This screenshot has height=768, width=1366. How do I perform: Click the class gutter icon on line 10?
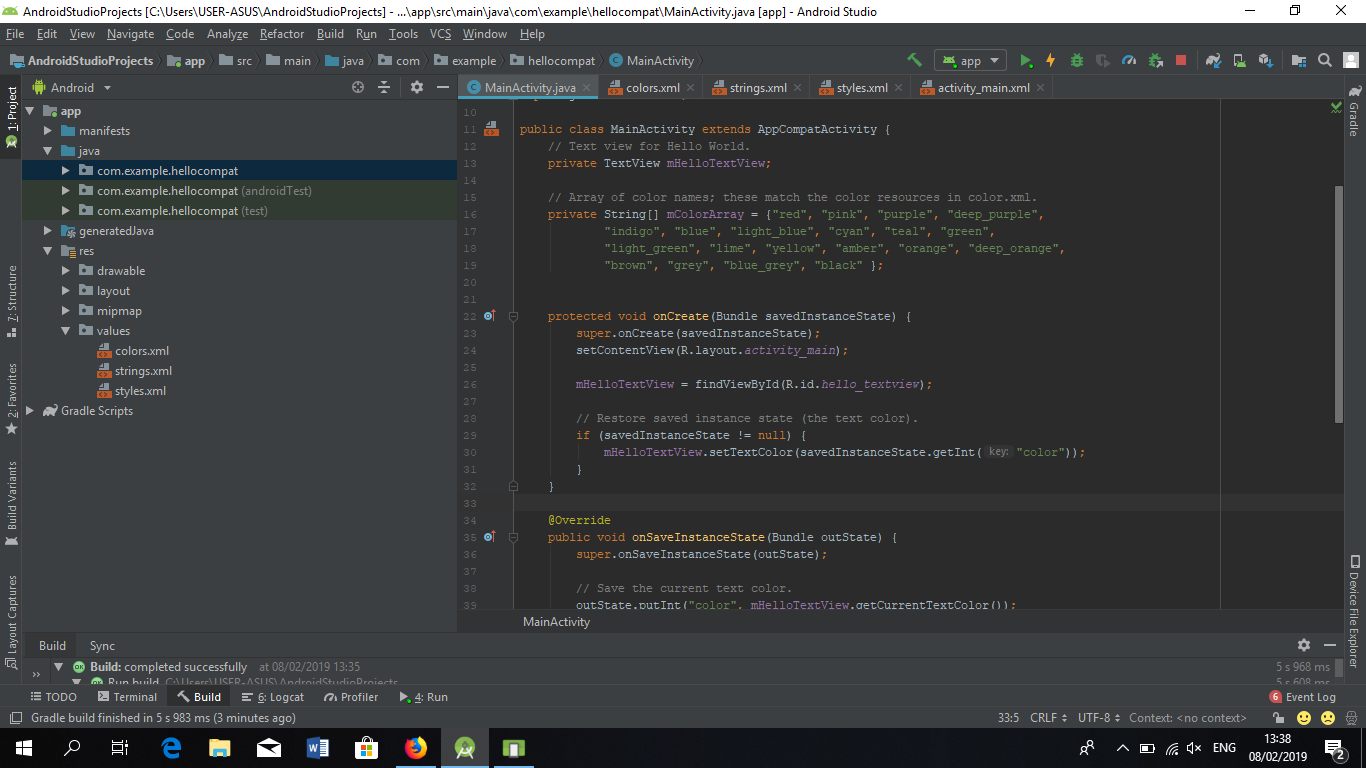coord(490,129)
